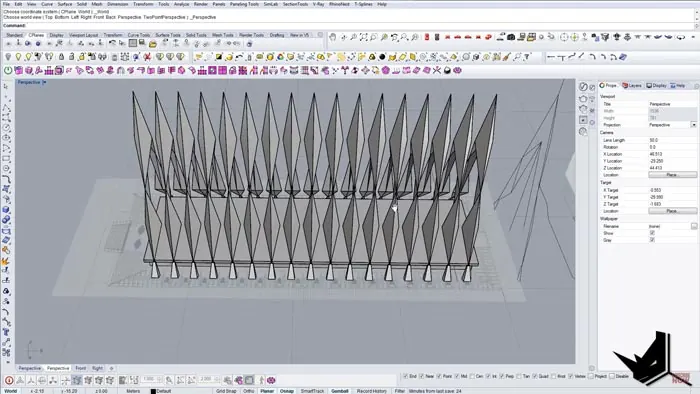Click the yellow lightbulb Show objects icon
Screen dimensions: 700x394
tap(18, 57)
